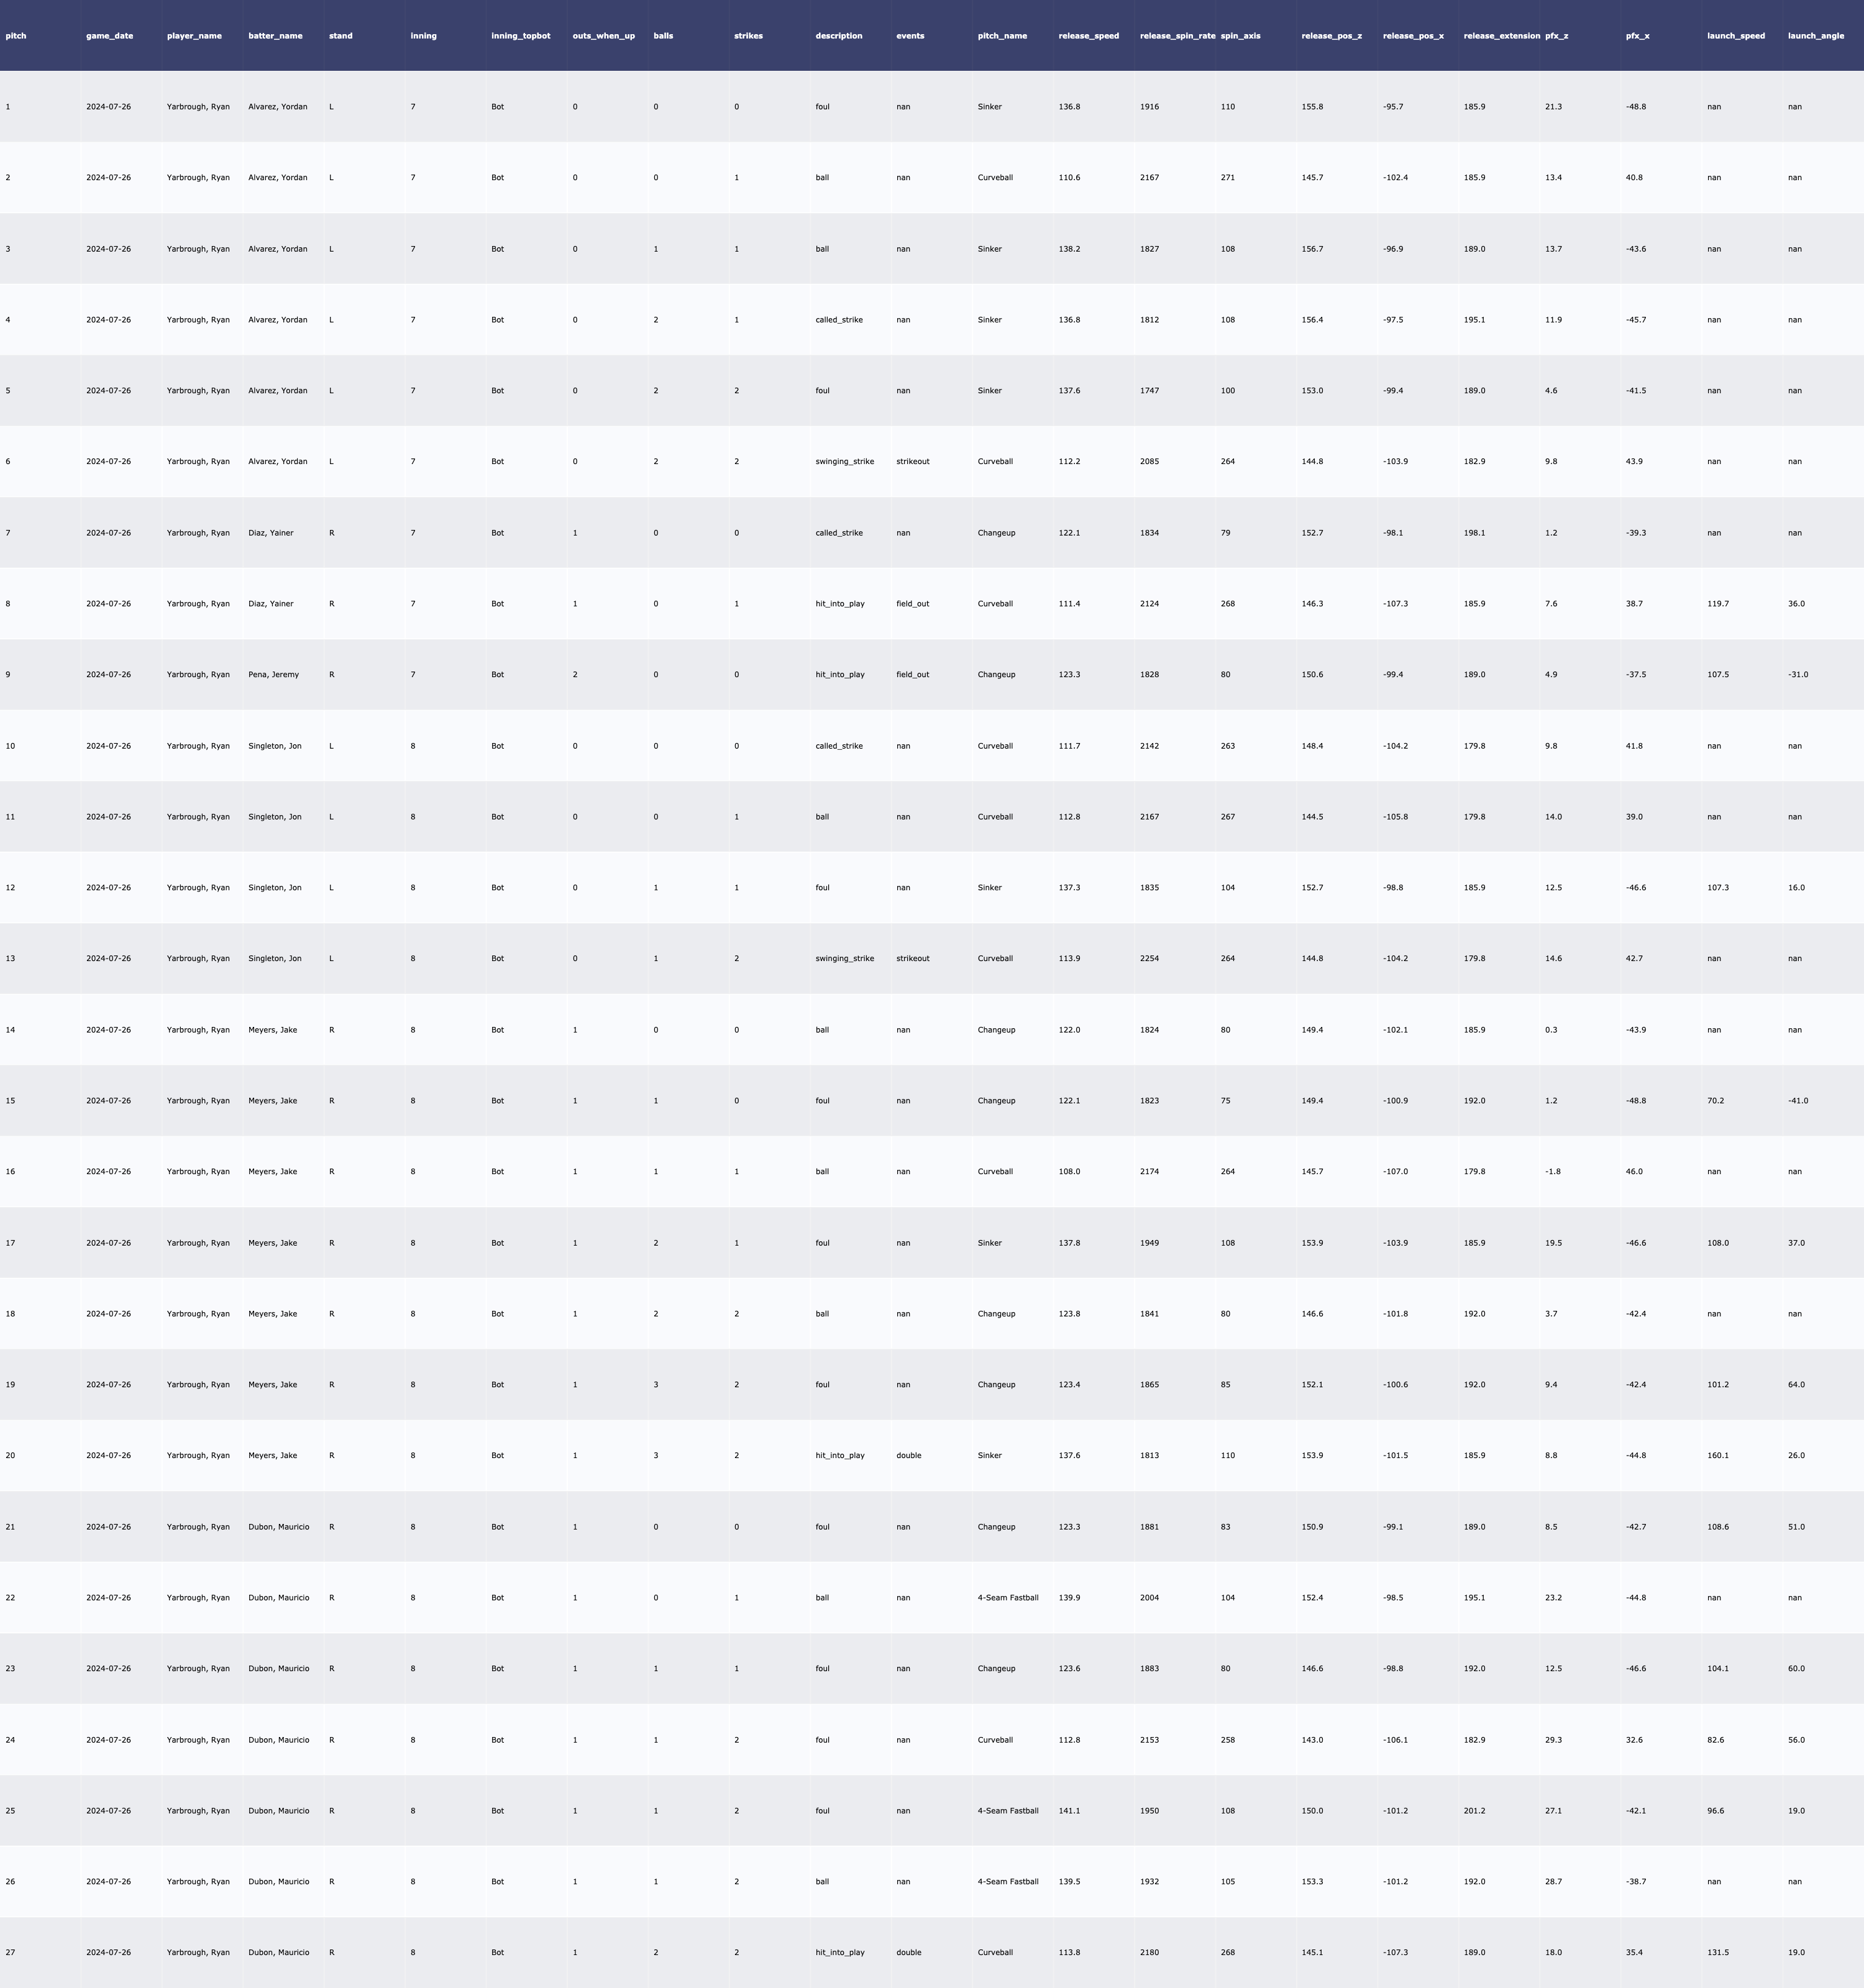This screenshot has height=1988, width=1864.
Task: Click the pitch_name column header
Action: [x=1002, y=36]
